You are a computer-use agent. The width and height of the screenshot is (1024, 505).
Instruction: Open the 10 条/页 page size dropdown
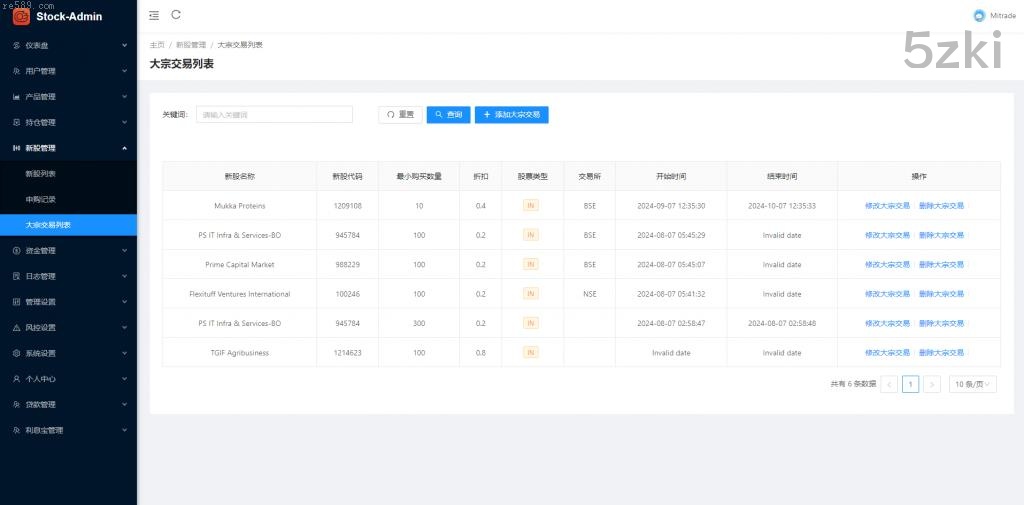(973, 384)
